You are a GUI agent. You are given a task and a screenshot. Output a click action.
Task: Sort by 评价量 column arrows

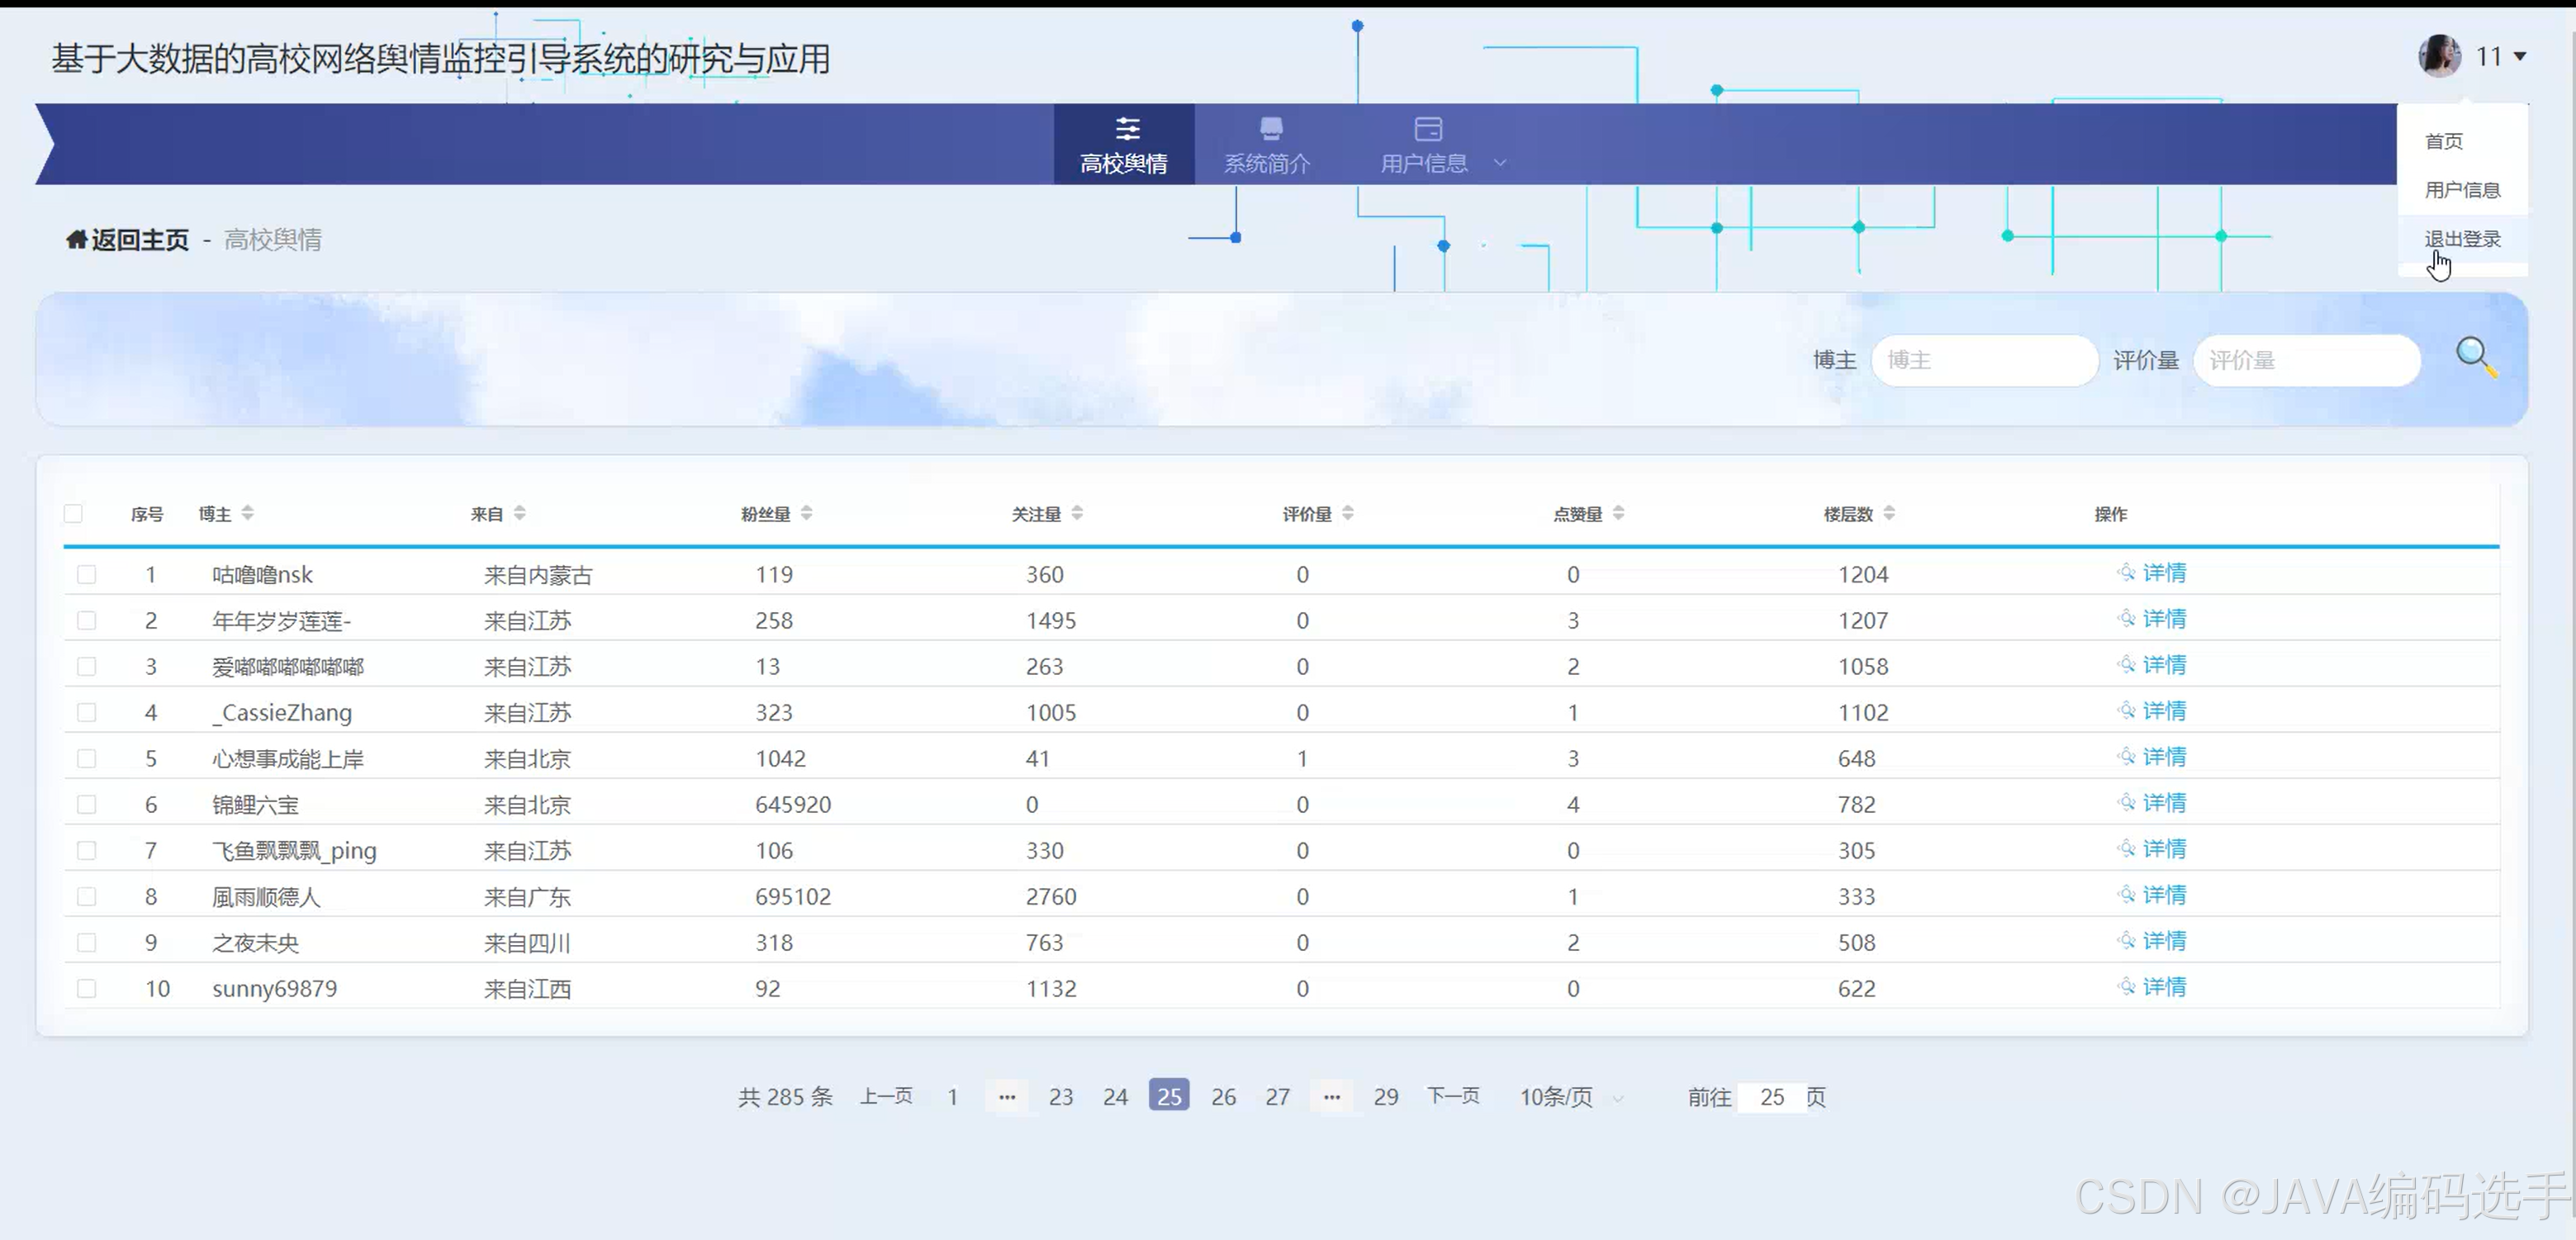pyautogui.click(x=1347, y=513)
